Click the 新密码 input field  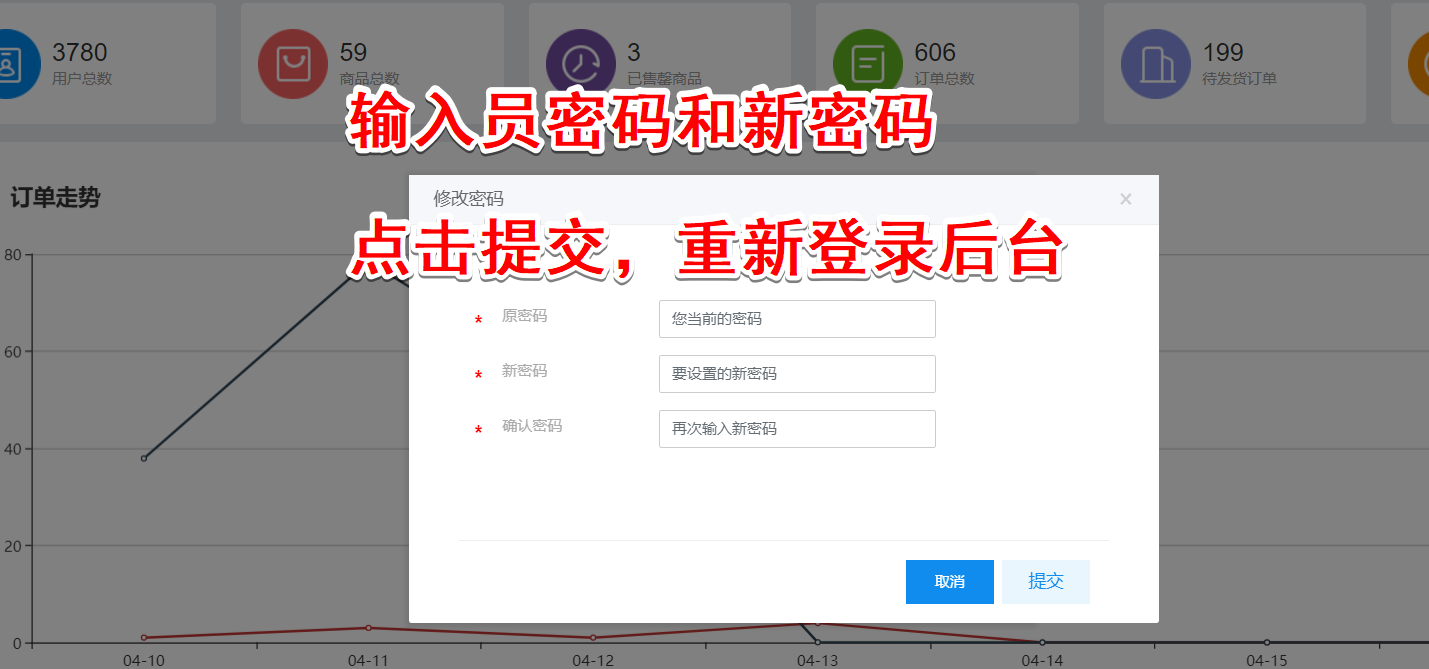click(x=797, y=374)
